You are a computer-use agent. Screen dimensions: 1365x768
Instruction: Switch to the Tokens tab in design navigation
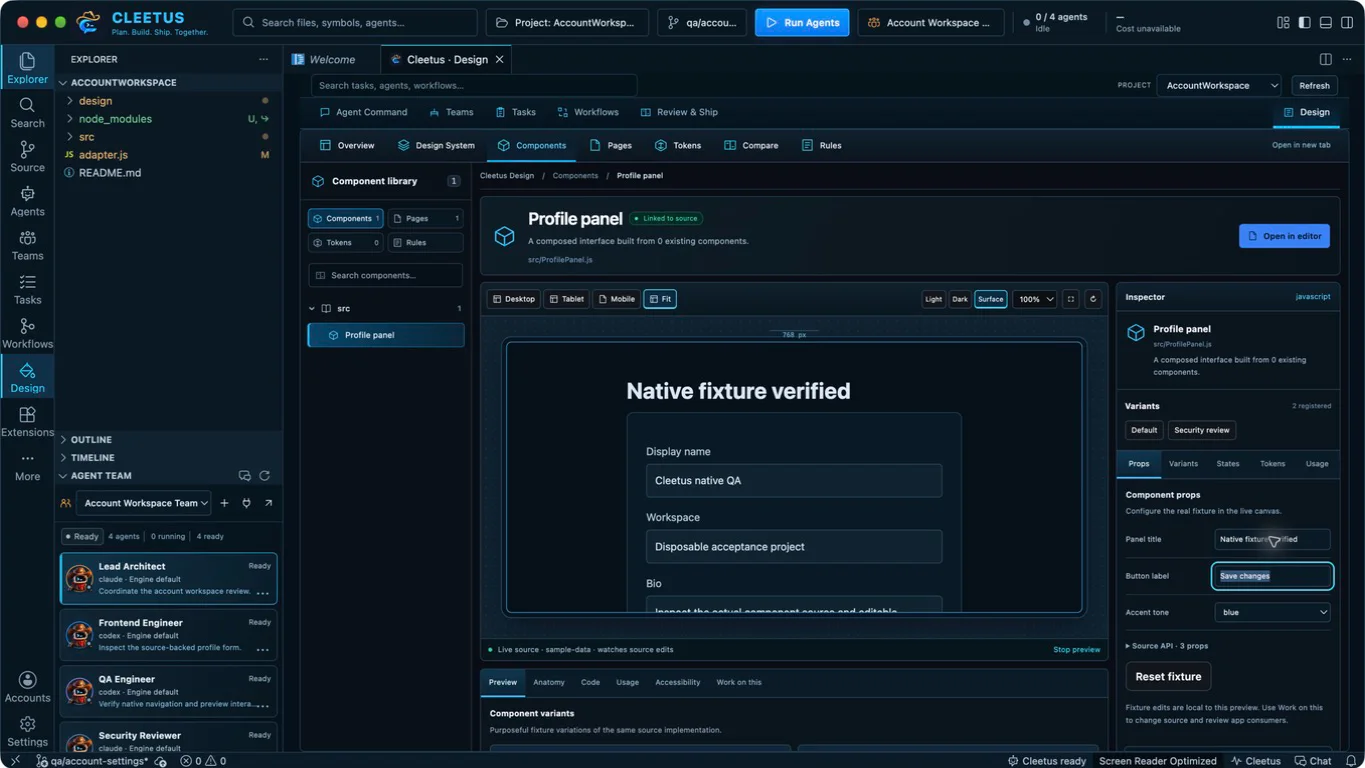(x=677, y=145)
